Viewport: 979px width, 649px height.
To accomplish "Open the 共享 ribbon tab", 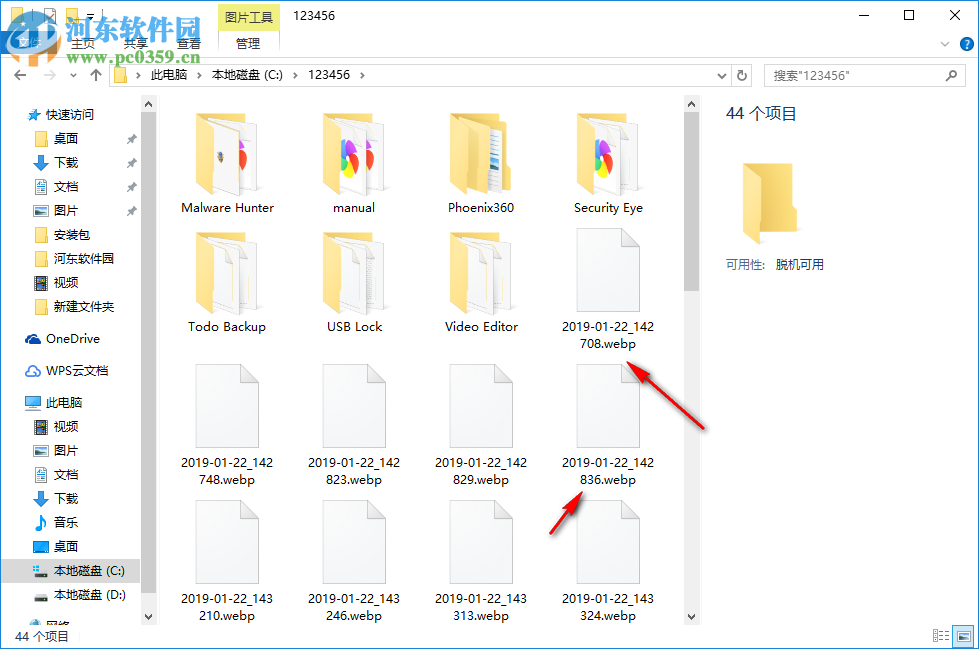I will pyautogui.click(x=136, y=43).
